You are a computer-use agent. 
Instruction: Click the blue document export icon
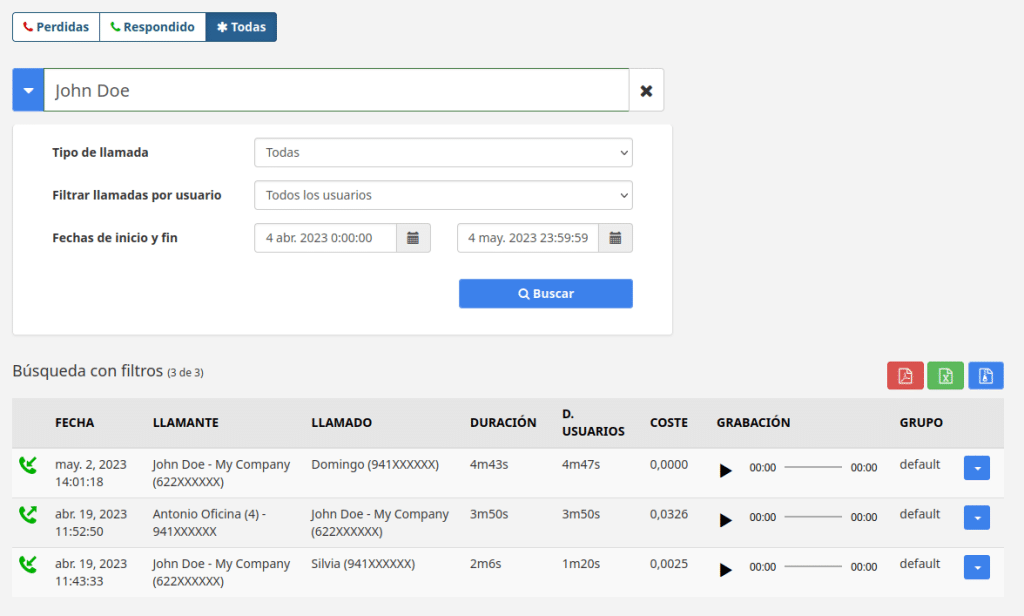pyautogui.click(x=986, y=375)
